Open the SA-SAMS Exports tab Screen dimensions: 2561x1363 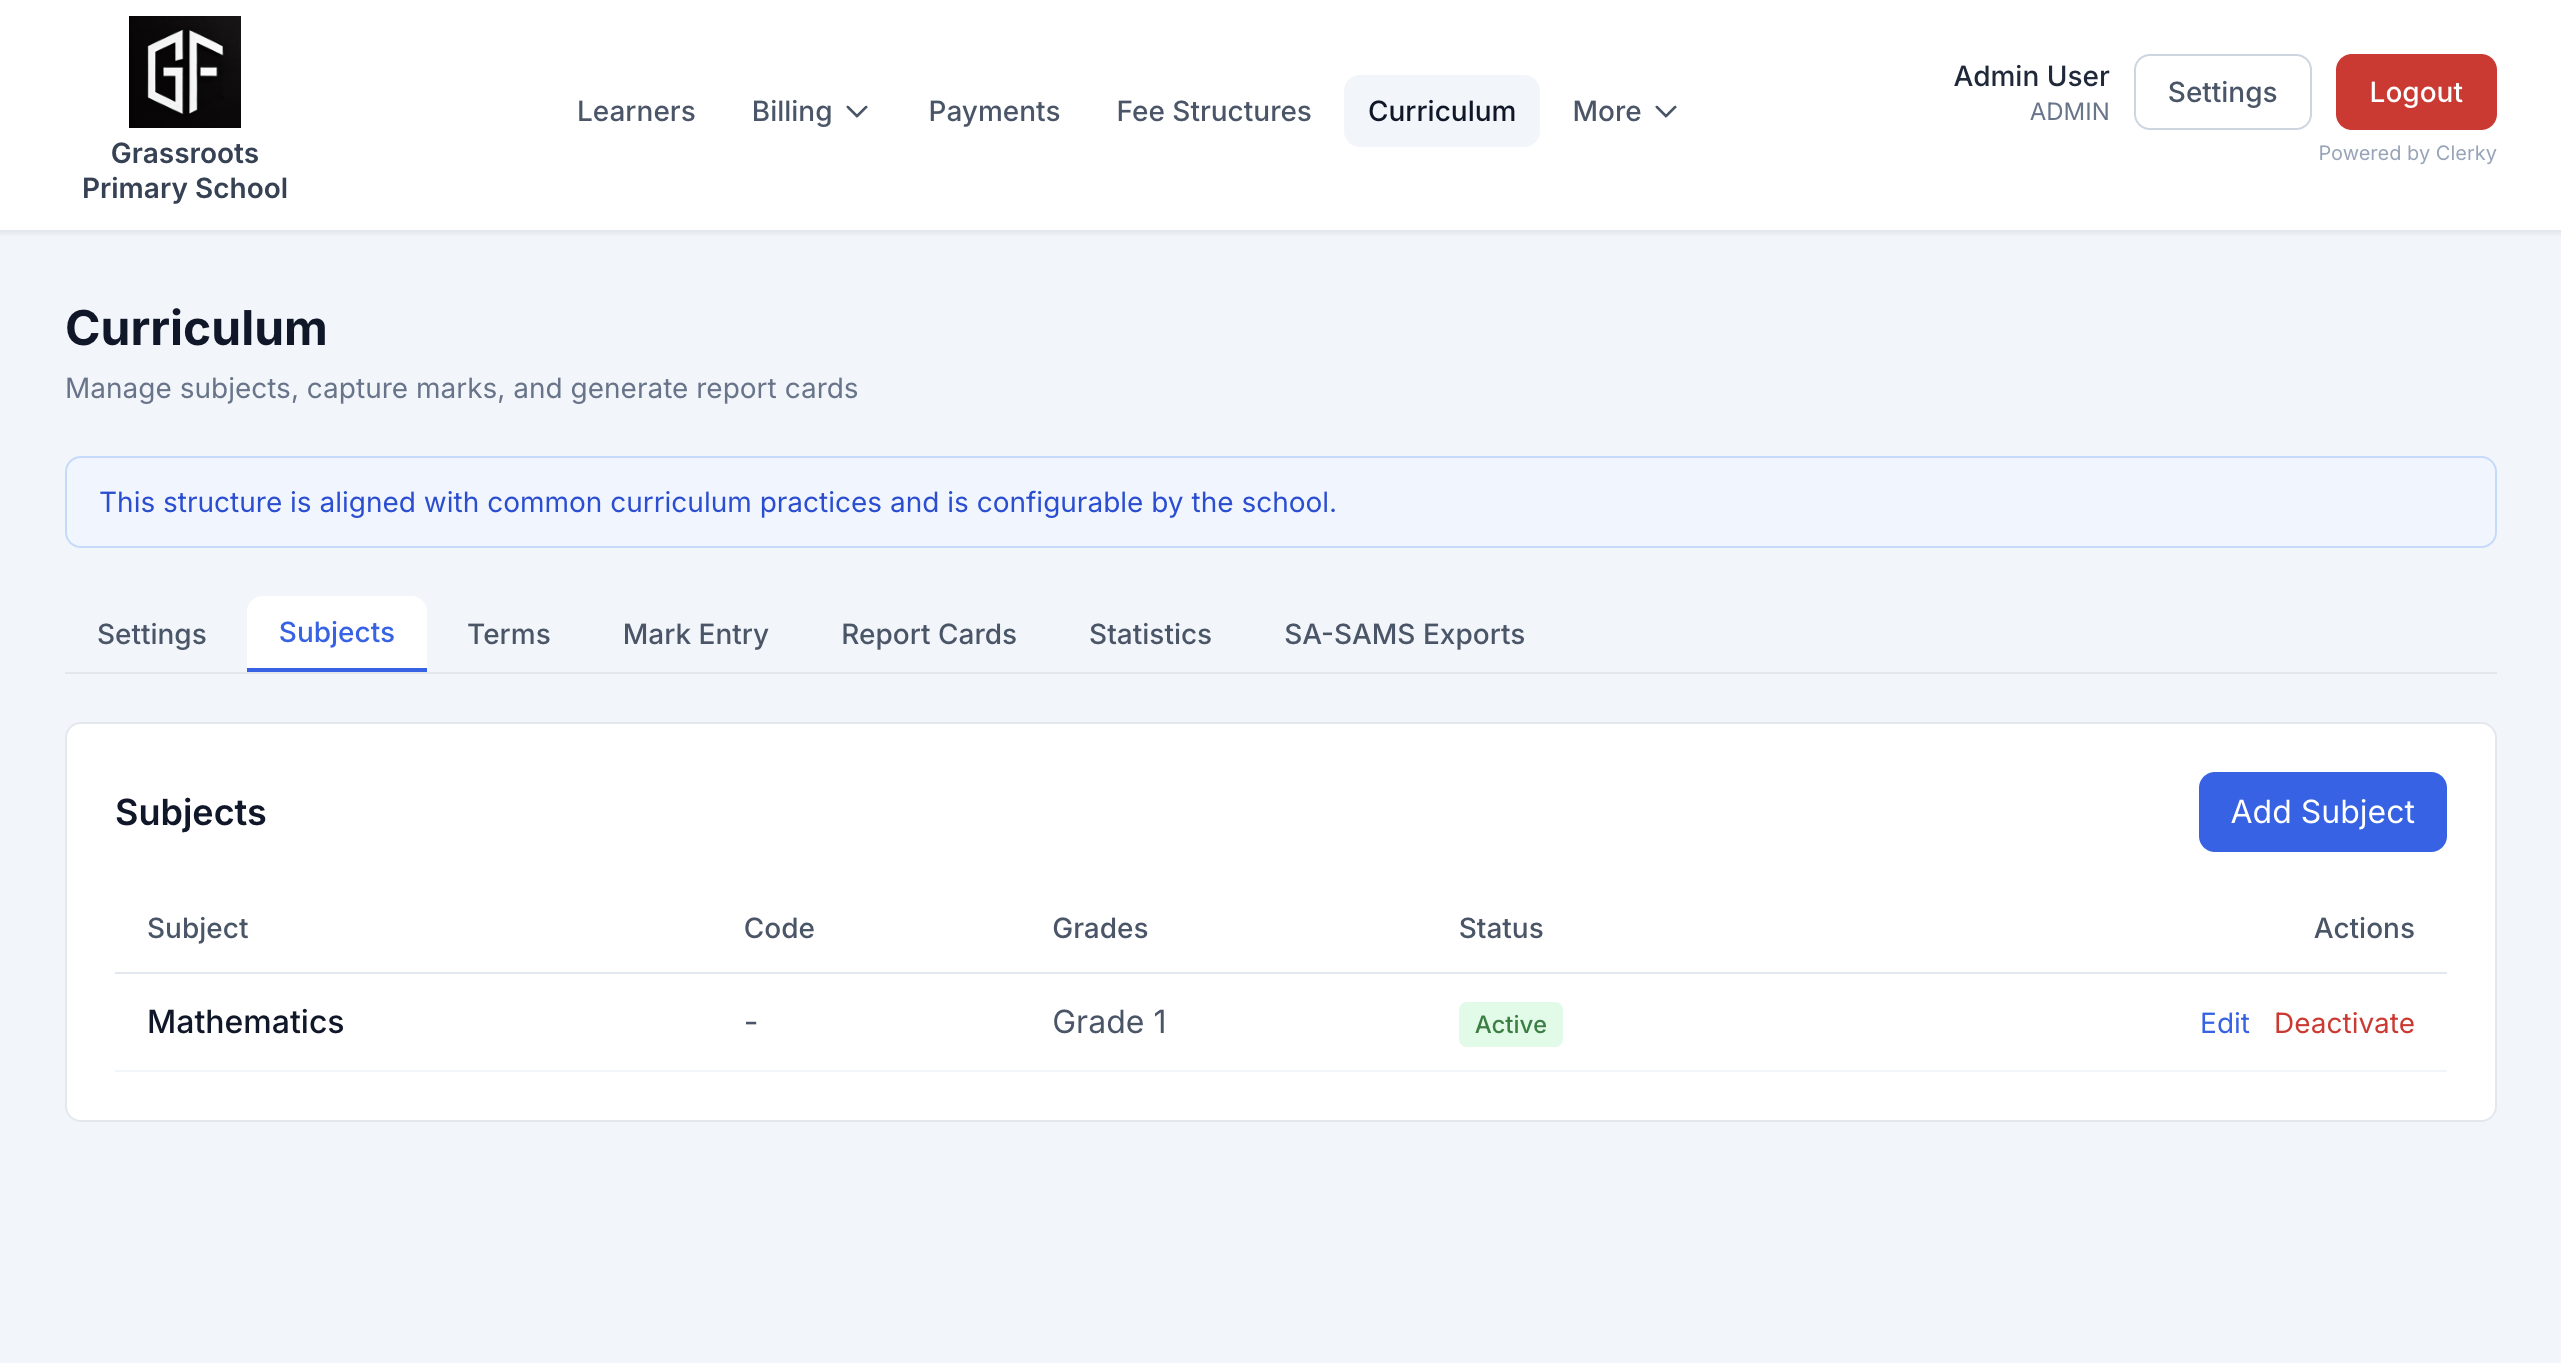[1404, 634]
